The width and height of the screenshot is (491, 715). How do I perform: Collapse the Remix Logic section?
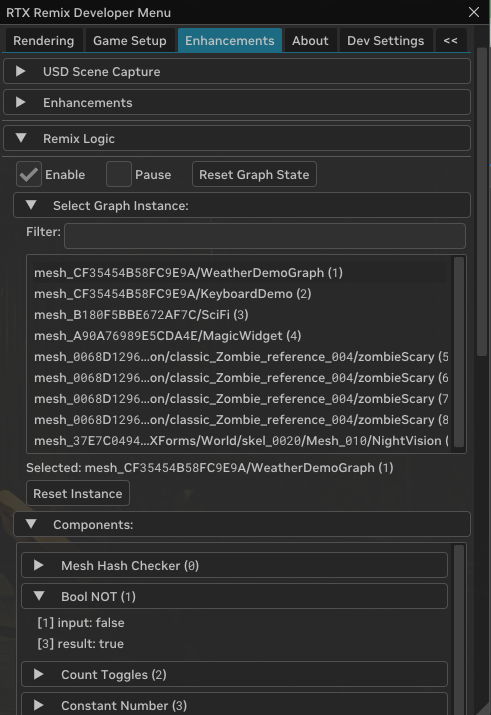pos(237,138)
